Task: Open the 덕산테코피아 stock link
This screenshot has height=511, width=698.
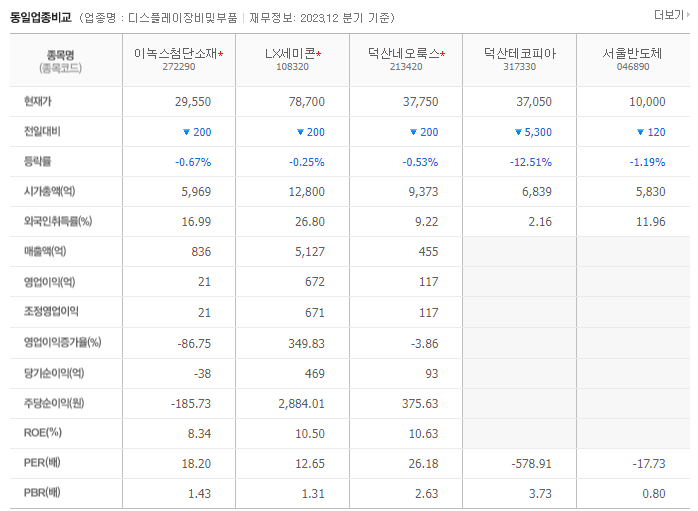Action: (x=520, y=53)
